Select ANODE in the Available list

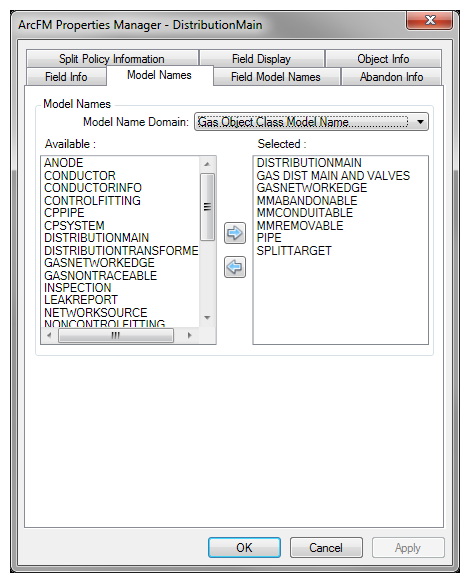click(x=64, y=163)
